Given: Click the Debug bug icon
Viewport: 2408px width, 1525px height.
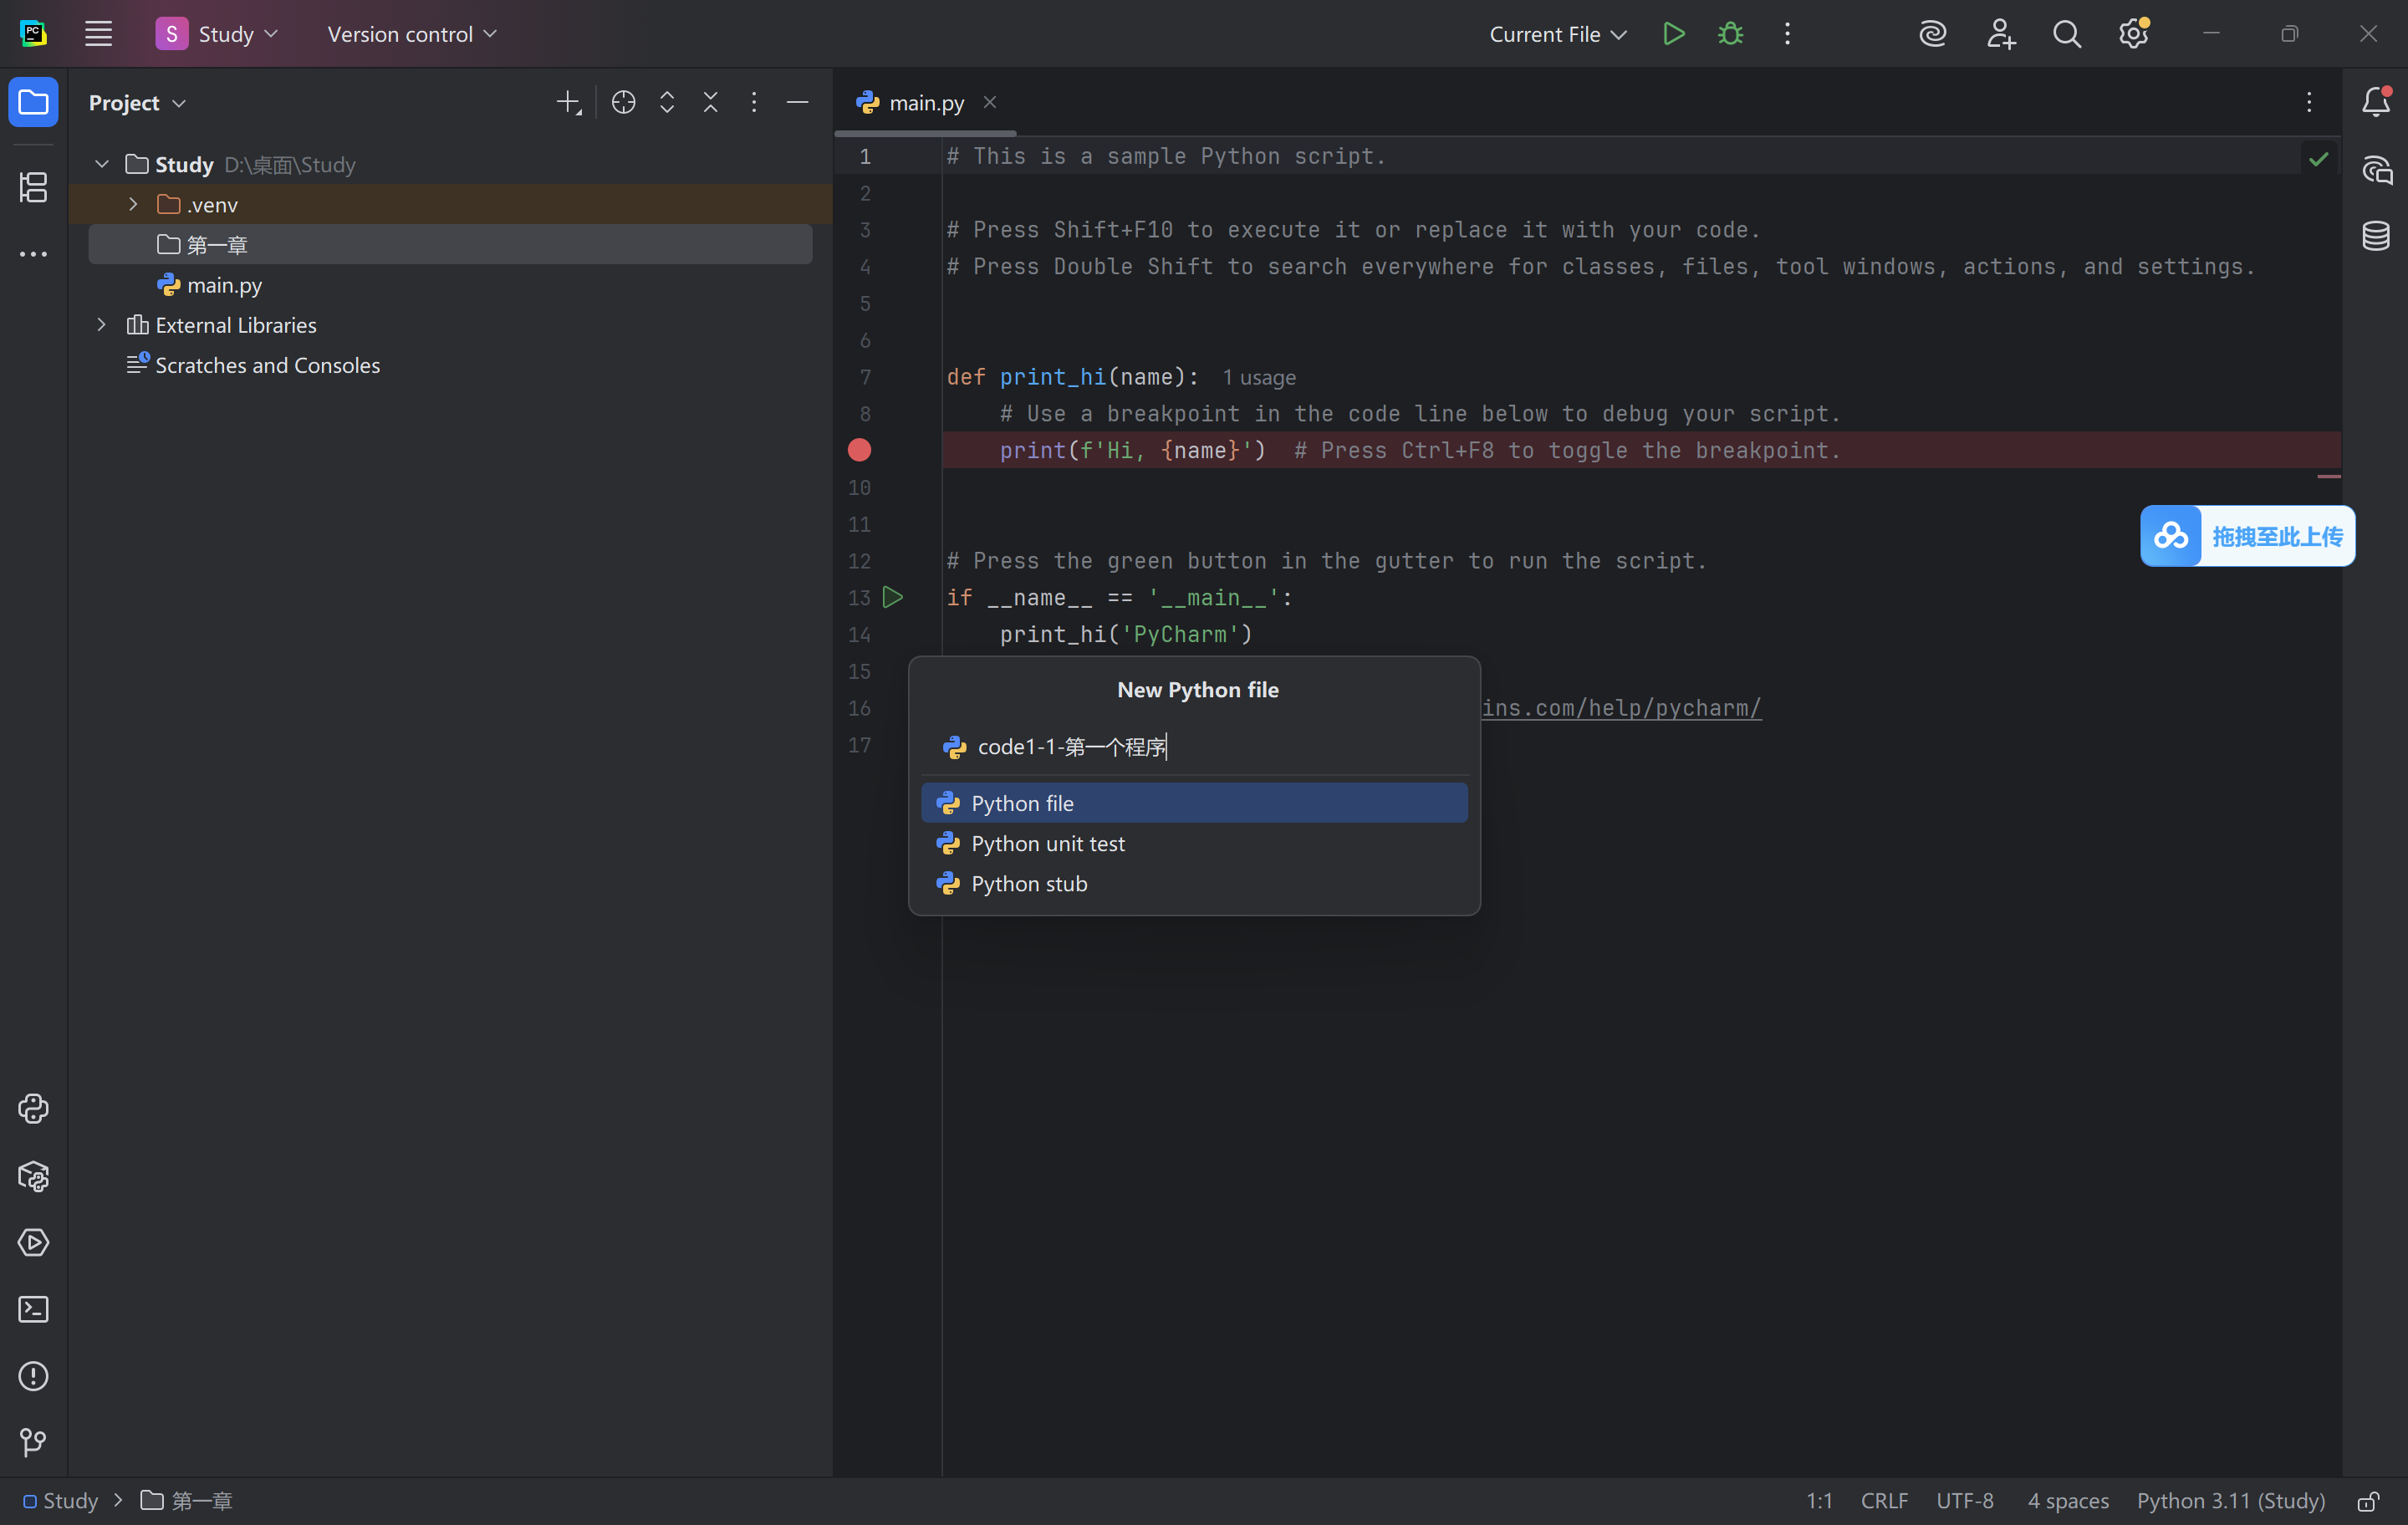Looking at the screenshot, I should [1730, 34].
